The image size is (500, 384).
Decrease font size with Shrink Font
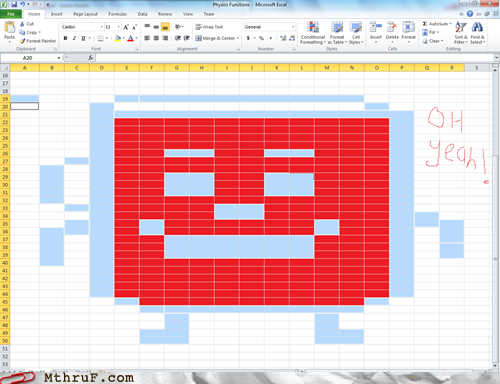134,27
